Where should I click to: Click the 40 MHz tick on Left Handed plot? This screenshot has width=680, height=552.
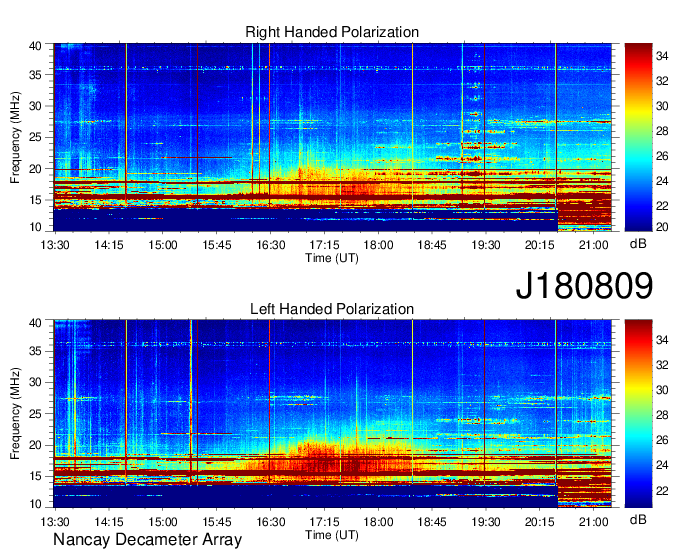pyautogui.click(x=35, y=323)
